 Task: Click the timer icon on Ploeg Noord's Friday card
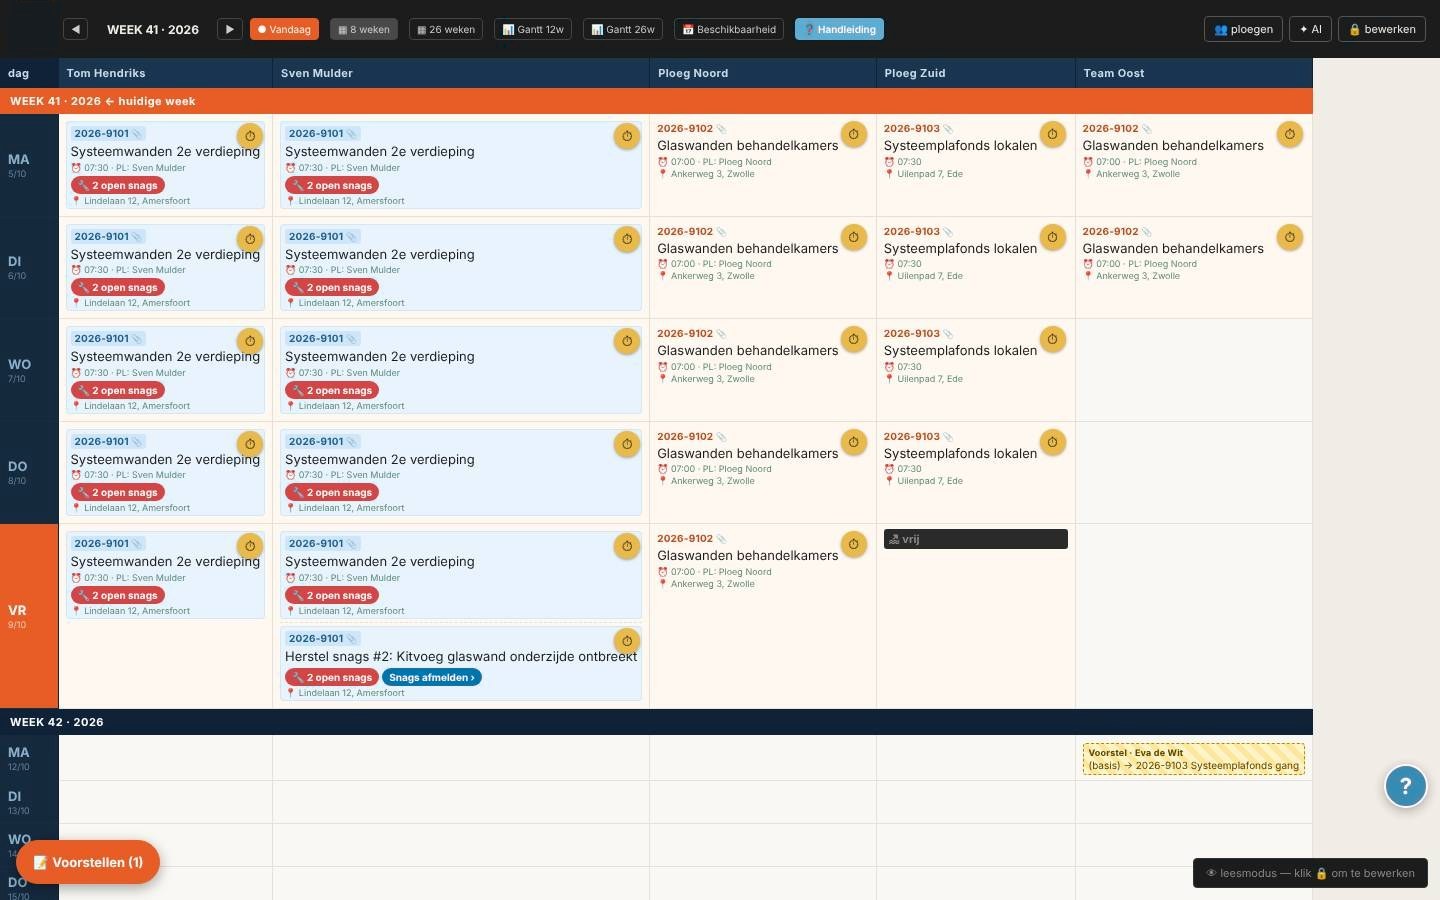tap(854, 544)
